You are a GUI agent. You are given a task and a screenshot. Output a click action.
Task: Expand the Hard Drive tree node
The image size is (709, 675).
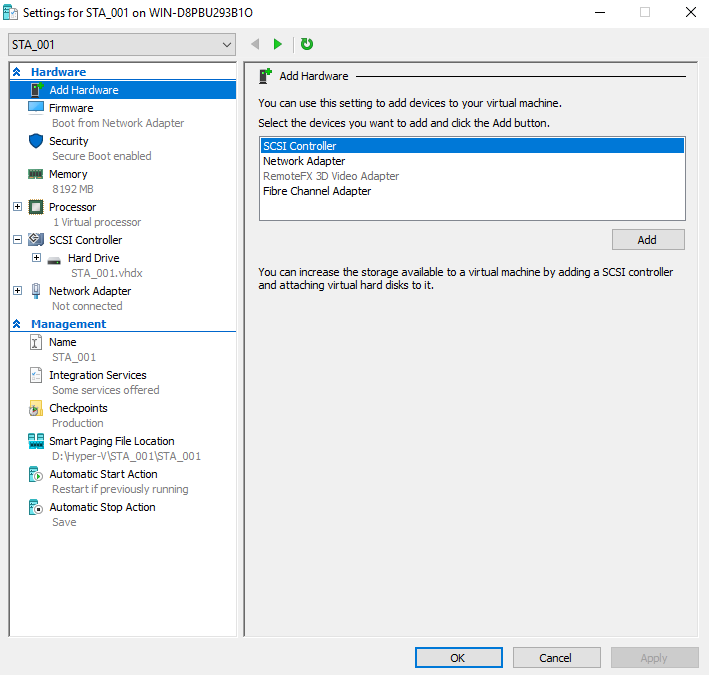click(37, 258)
